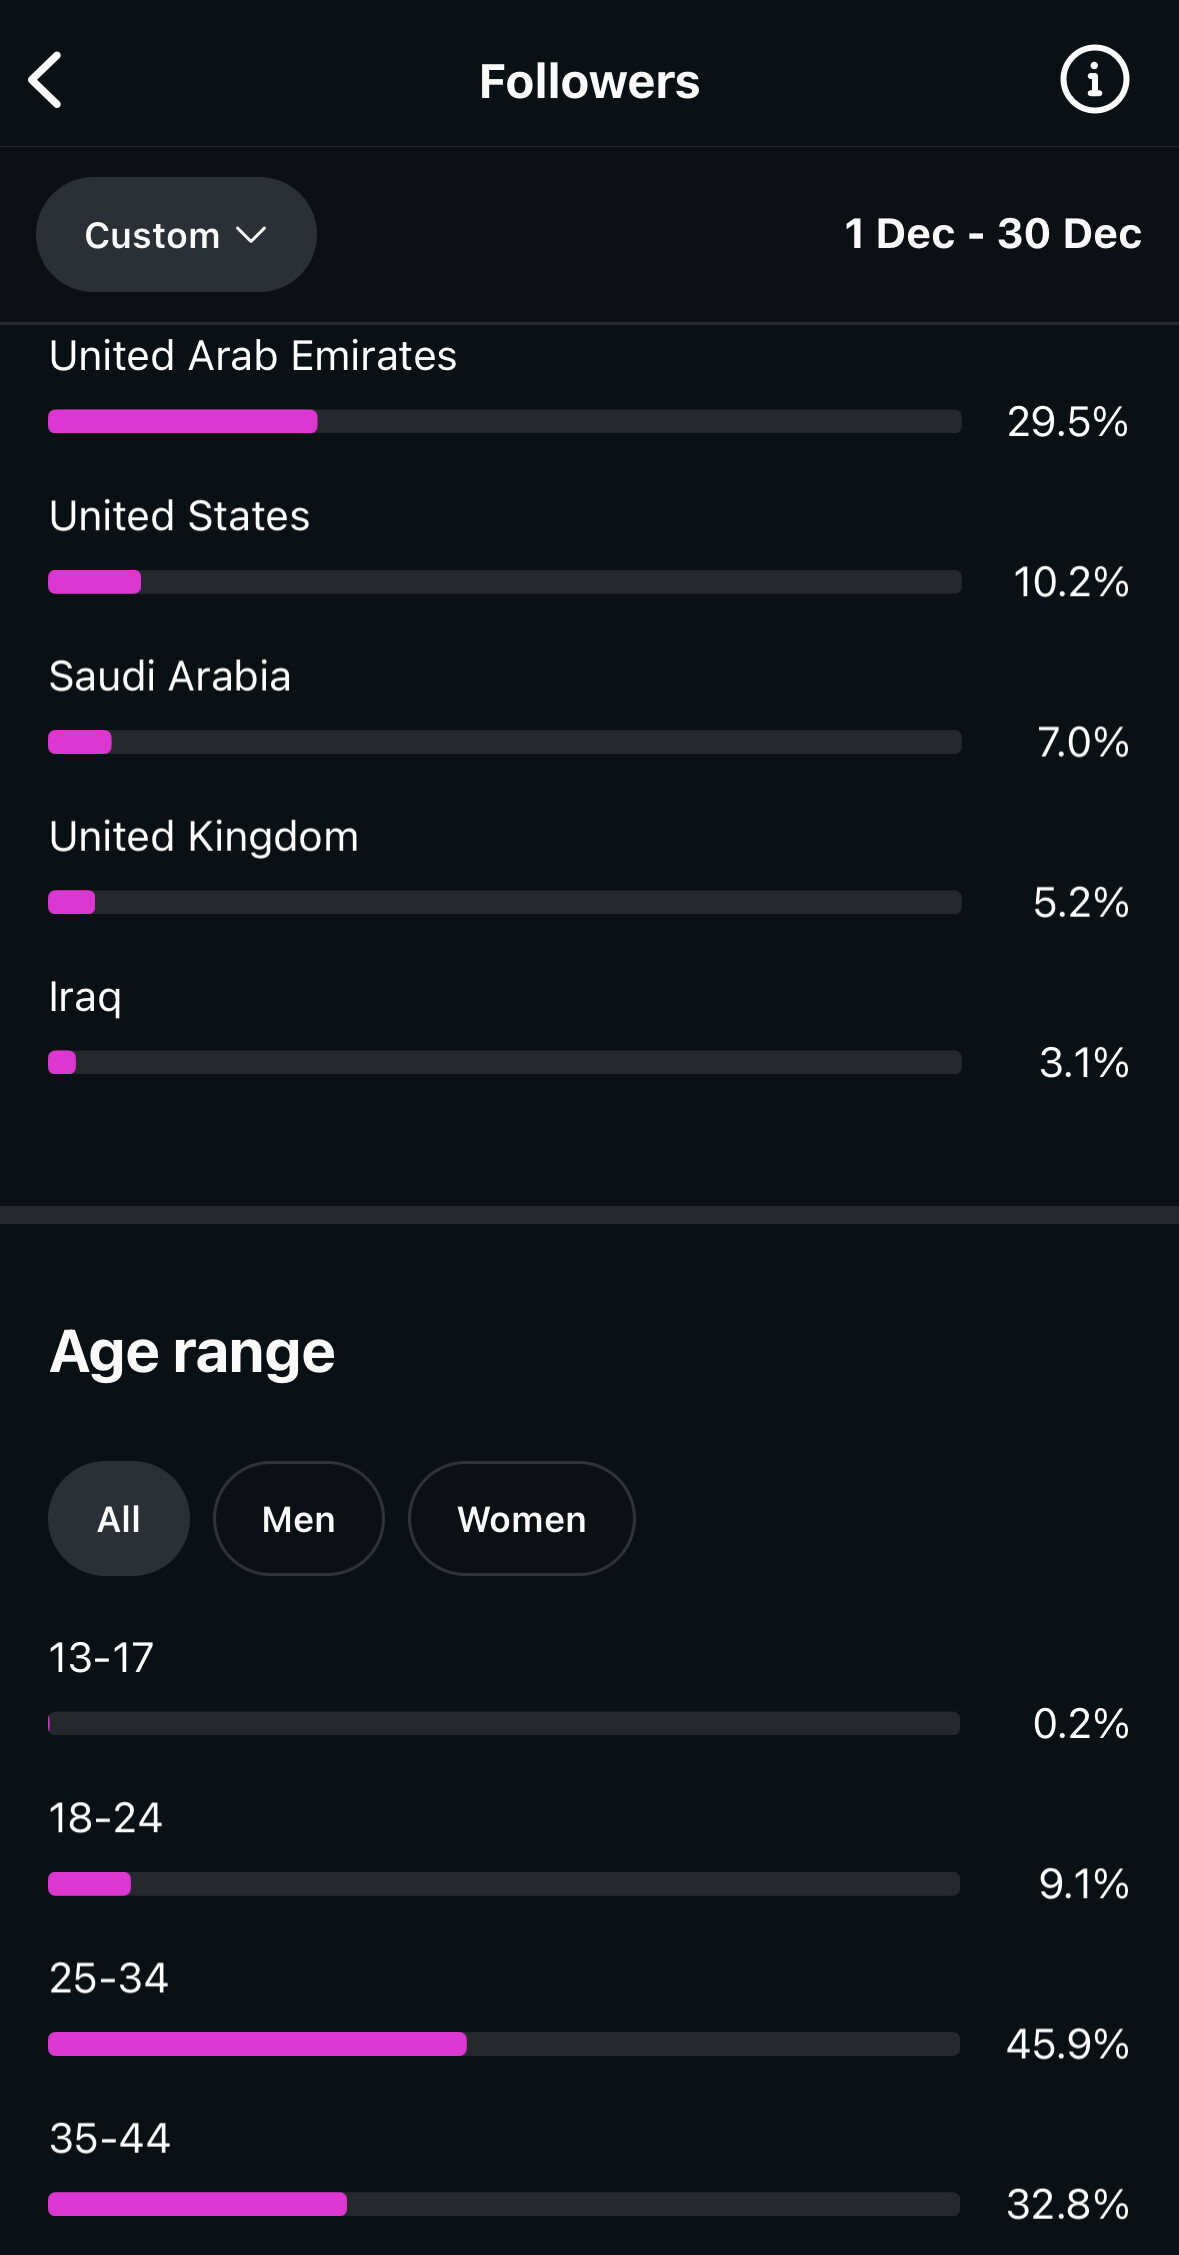Select the All age filter

[118, 1519]
